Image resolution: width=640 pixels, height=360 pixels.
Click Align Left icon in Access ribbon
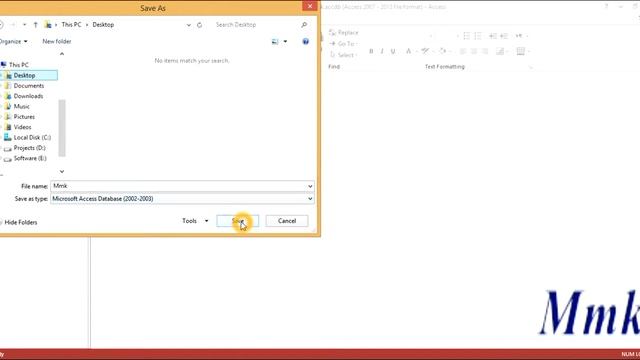(462, 51)
